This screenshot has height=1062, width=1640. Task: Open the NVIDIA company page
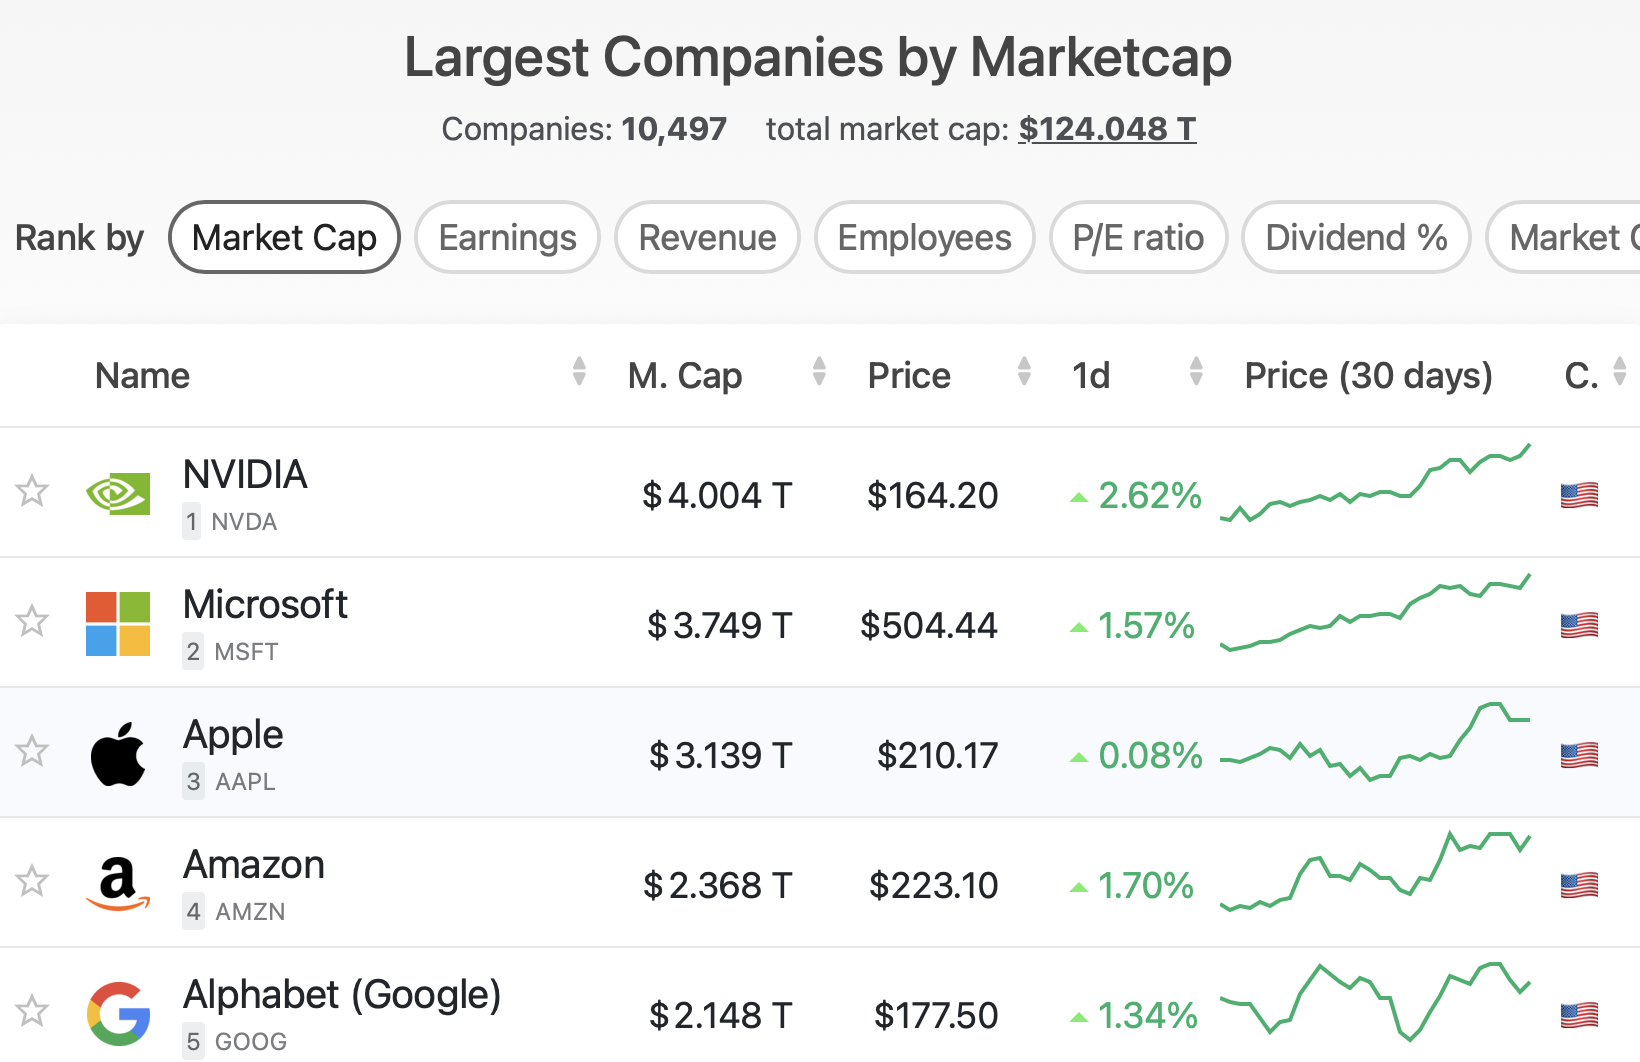(x=245, y=474)
